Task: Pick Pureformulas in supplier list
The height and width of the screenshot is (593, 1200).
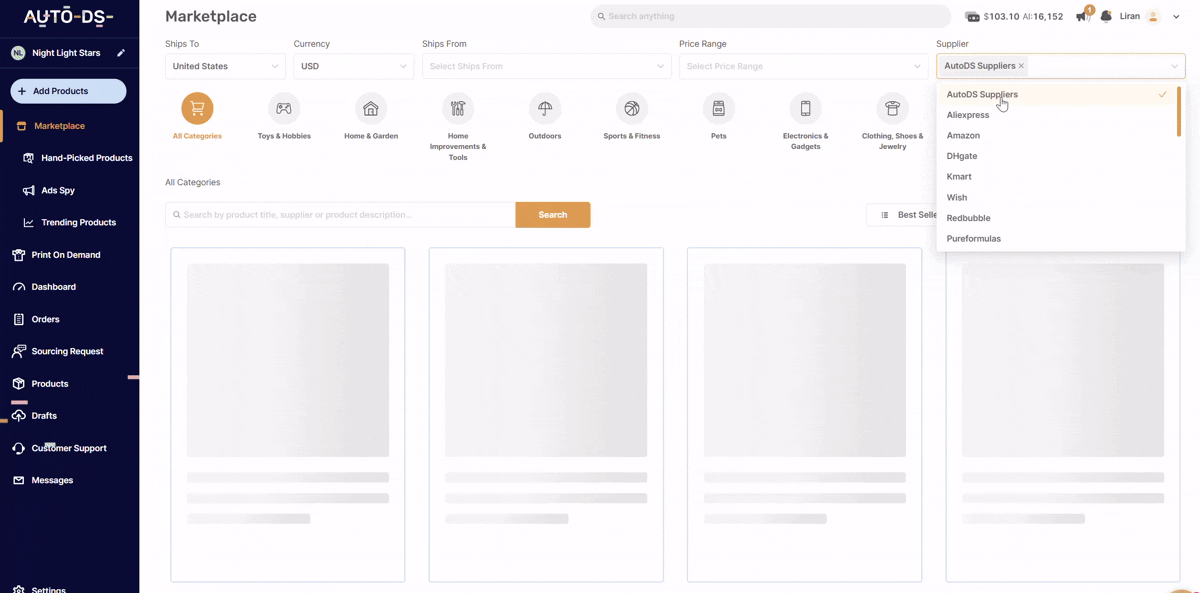Action: 1056,238
